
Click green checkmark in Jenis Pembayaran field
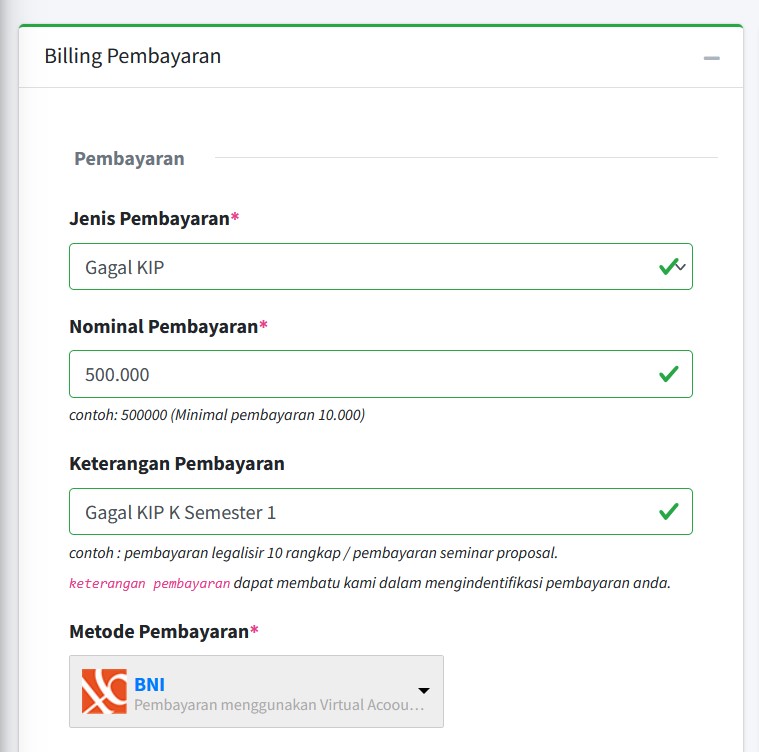pyautogui.click(x=667, y=267)
